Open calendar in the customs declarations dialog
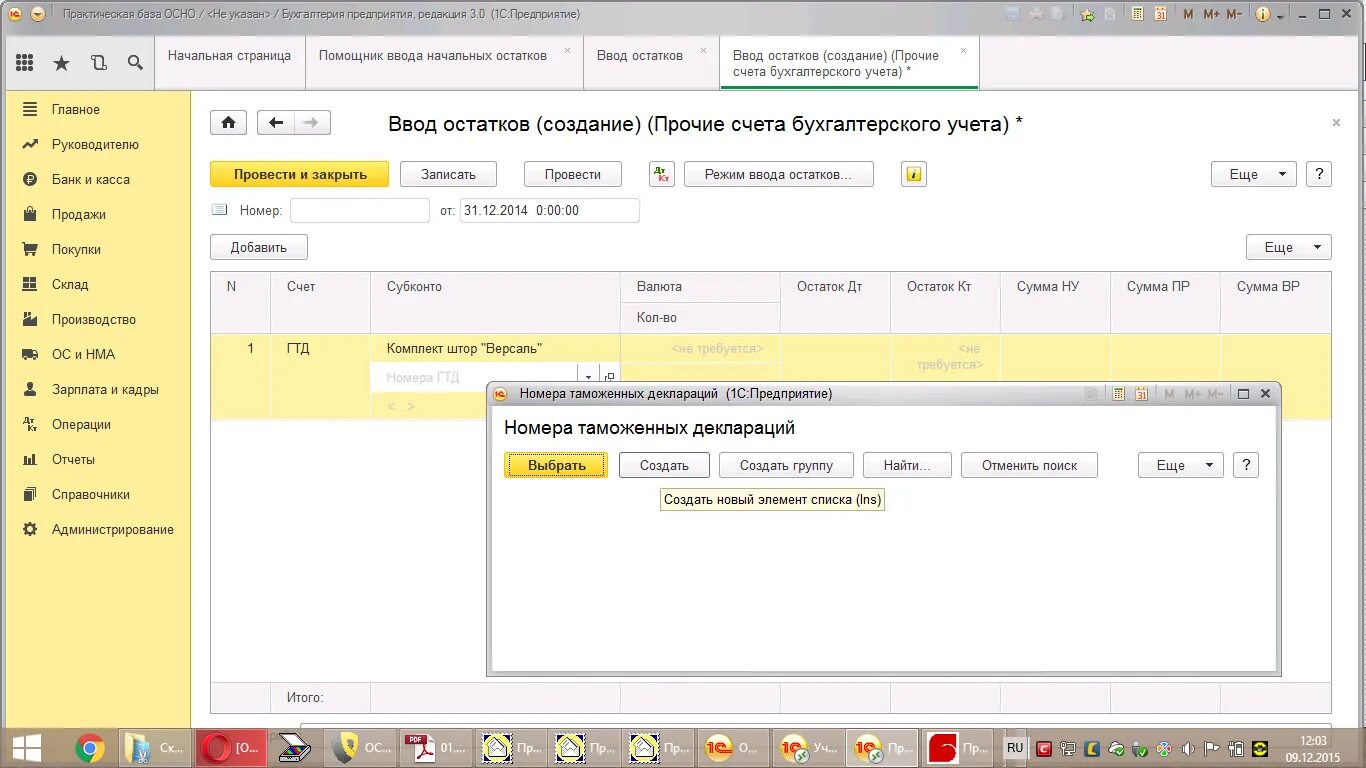The width and height of the screenshot is (1366, 768). click(x=1142, y=394)
